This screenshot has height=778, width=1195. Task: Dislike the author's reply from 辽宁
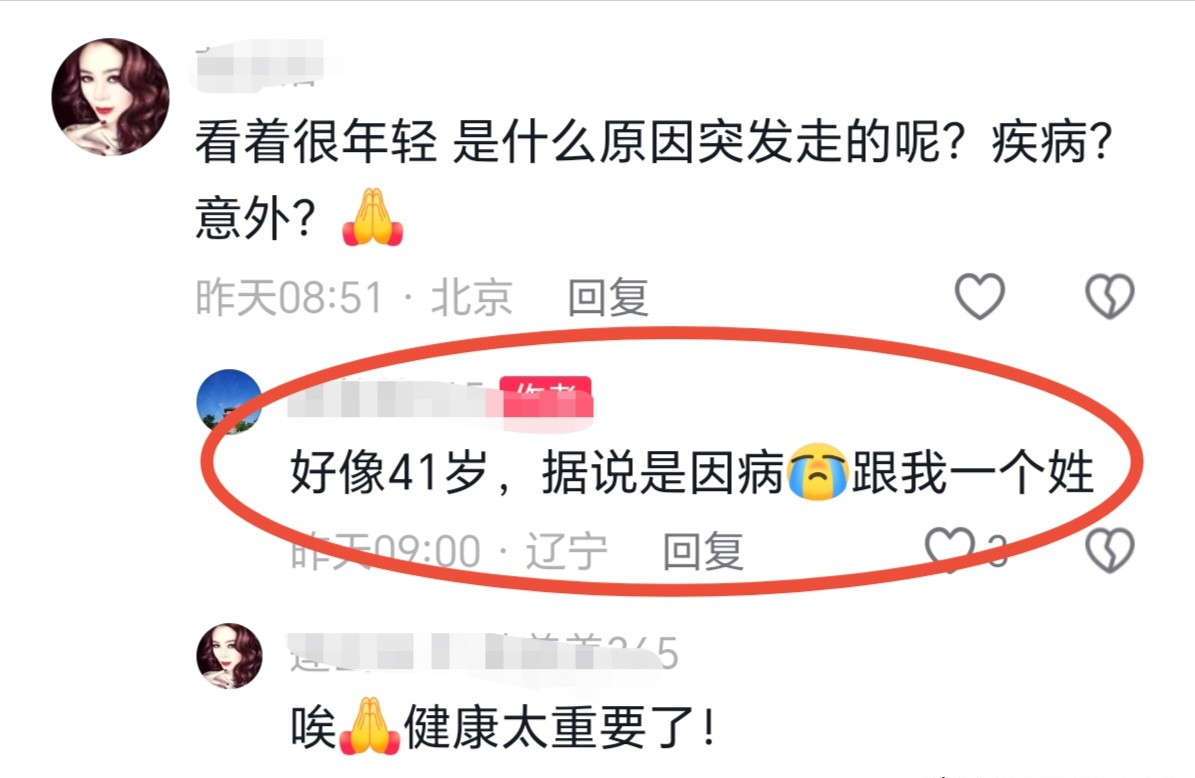[x=1110, y=549]
